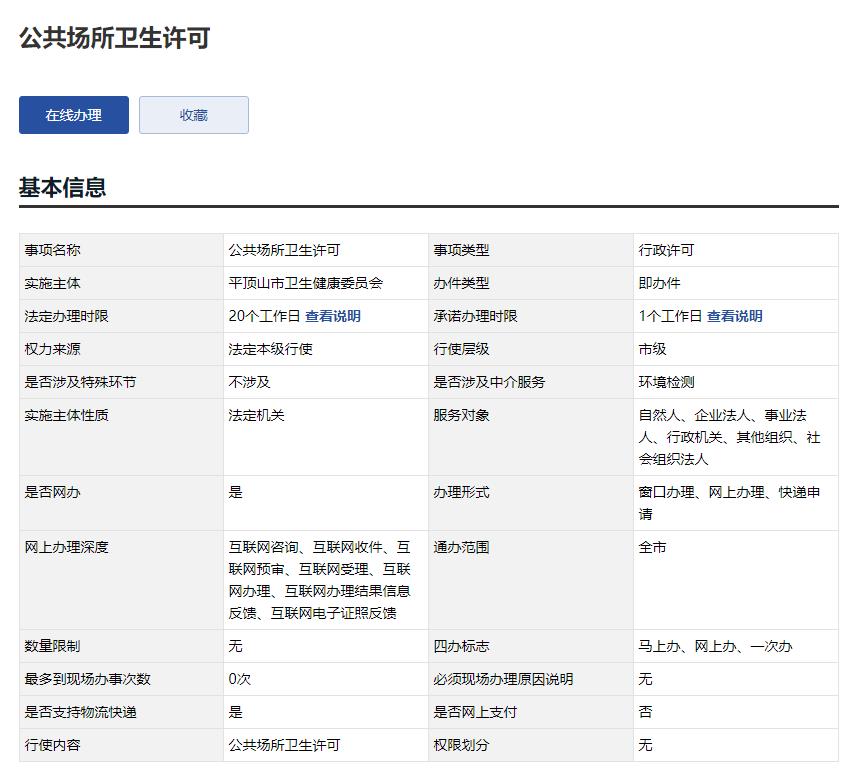Click the 办件类型 label
This screenshot has width=848, height=769.
(461, 283)
